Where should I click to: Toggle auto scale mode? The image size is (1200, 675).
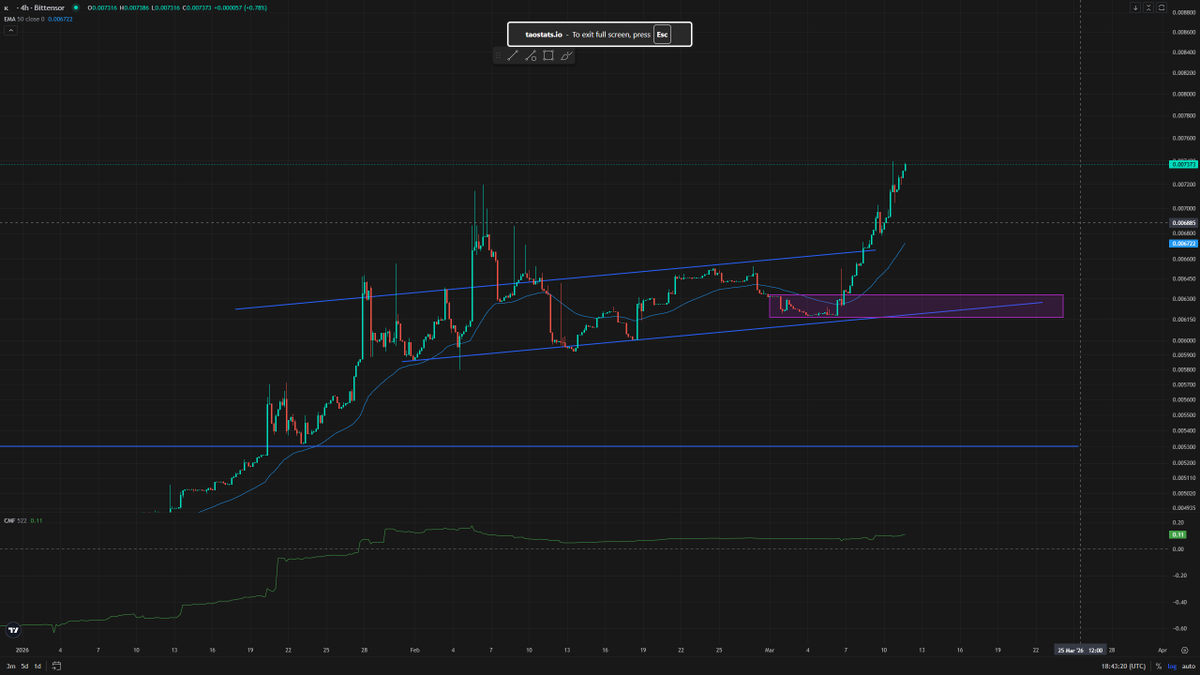click(x=1188, y=666)
